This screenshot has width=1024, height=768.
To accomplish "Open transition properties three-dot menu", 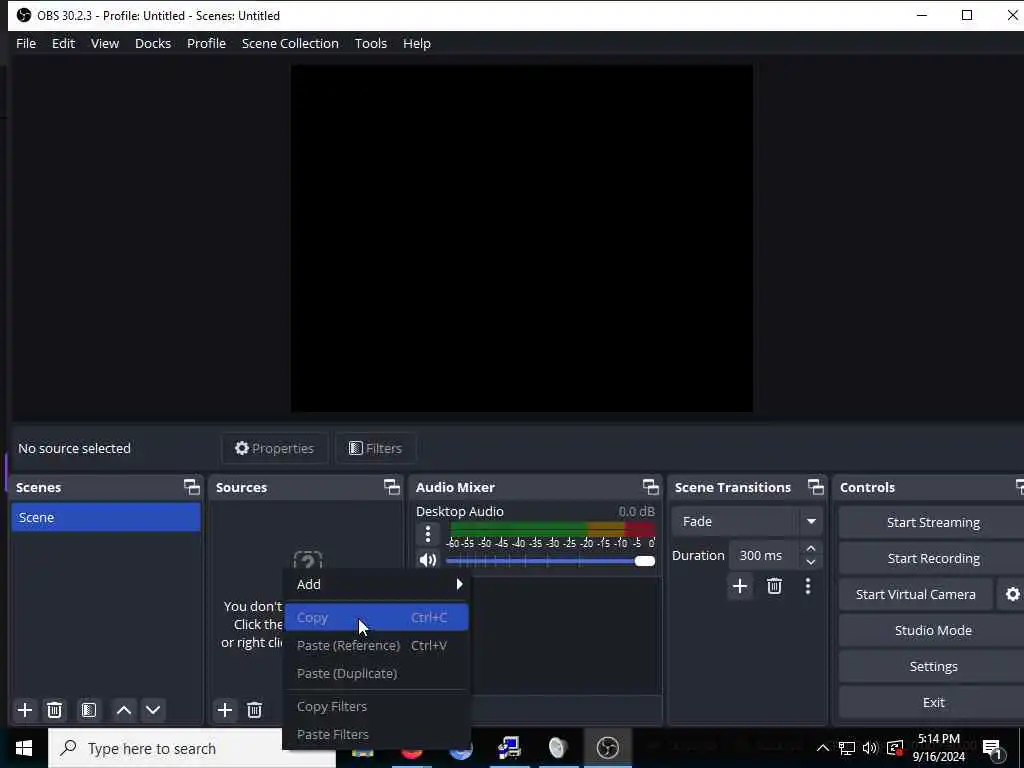I will [808, 586].
